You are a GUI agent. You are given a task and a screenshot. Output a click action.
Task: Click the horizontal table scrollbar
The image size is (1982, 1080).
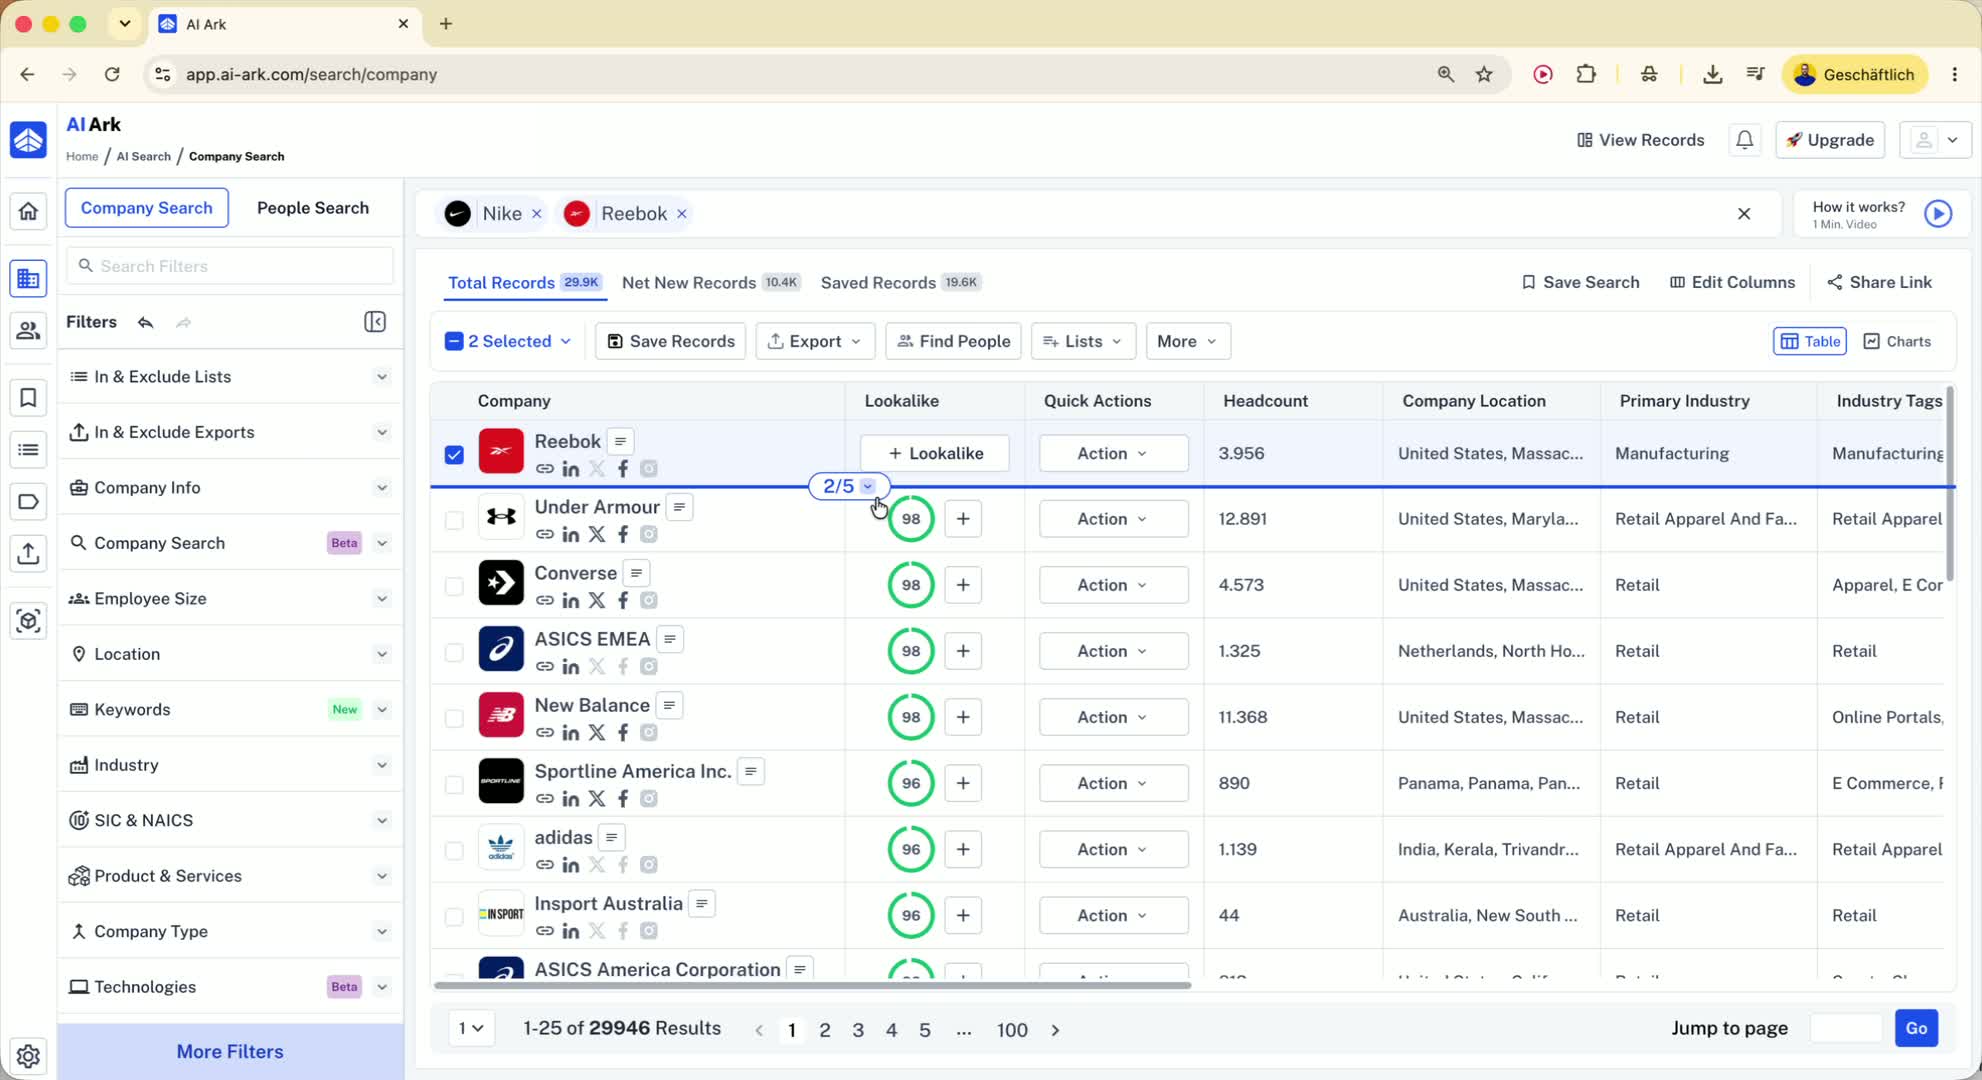pyautogui.click(x=812, y=985)
